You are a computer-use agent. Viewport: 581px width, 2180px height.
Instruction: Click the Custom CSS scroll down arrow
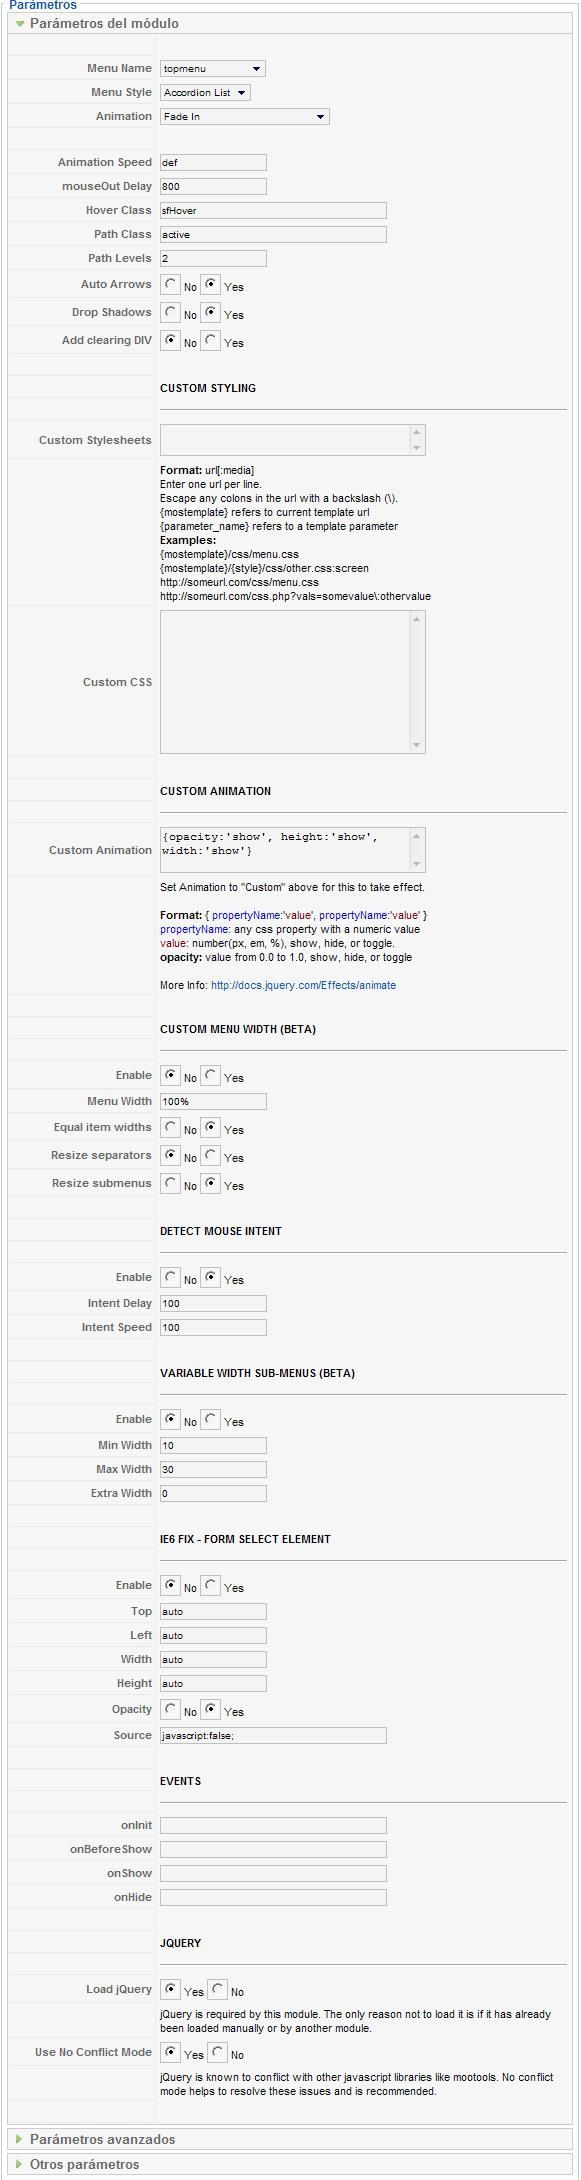coord(417,745)
